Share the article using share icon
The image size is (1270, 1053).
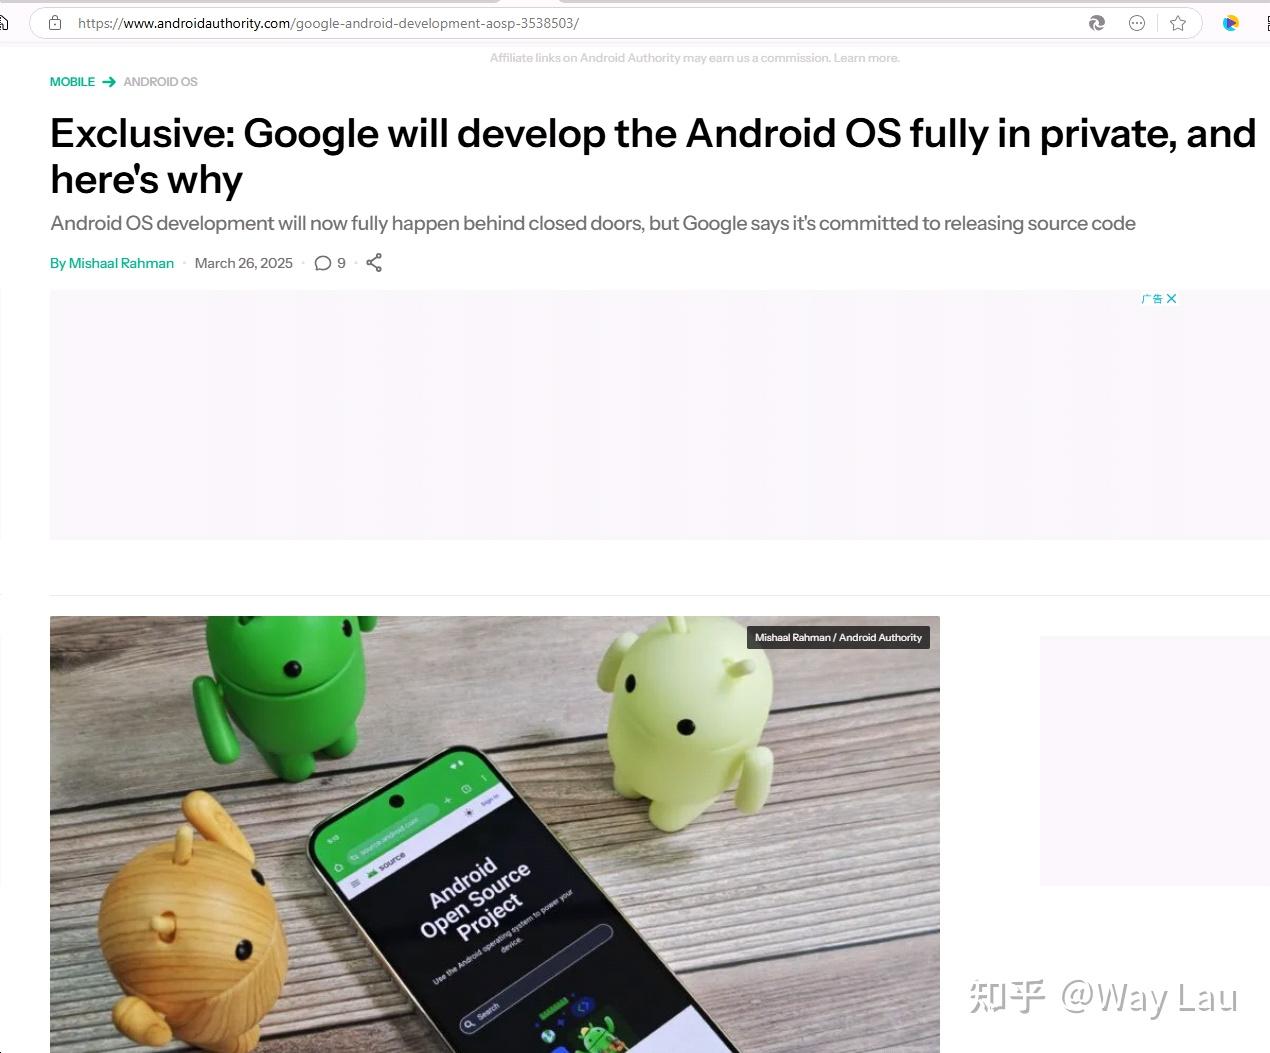pyautogui.click(x=374, y=263)
